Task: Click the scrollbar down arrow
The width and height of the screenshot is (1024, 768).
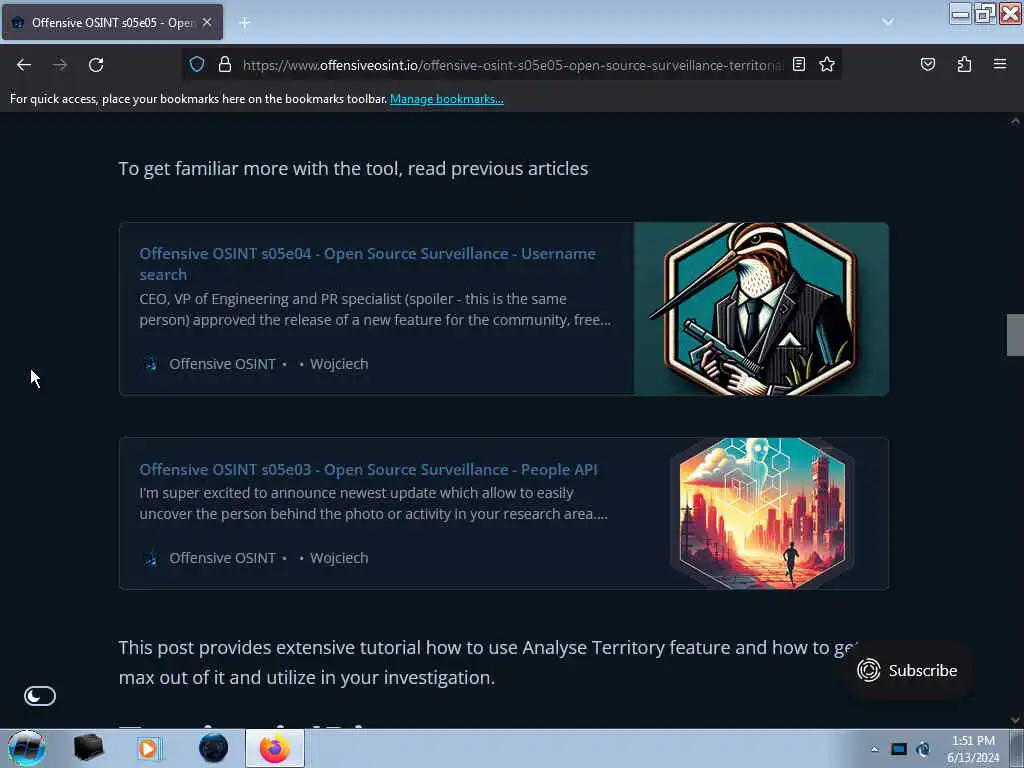Action: pos(1015,720)
